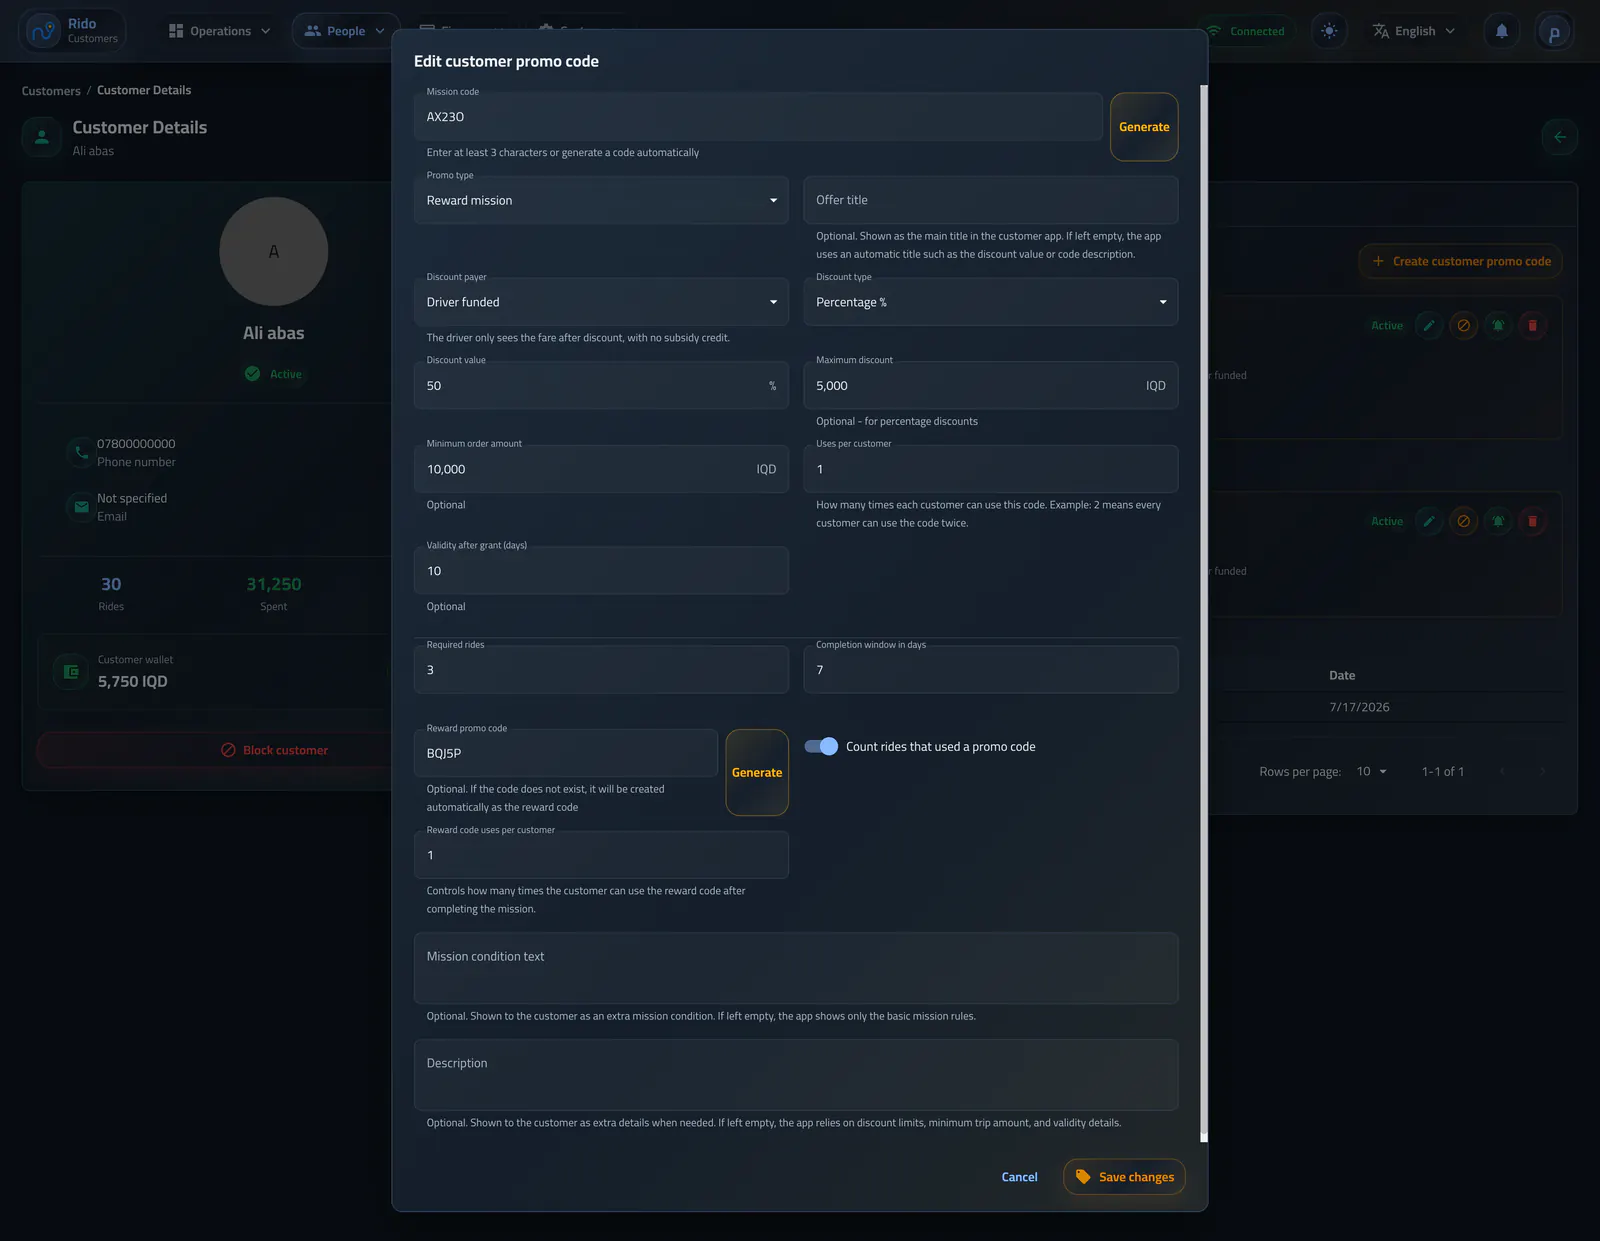Click the Description text area
This screenshot has height=1241, width=1600.
pyautogui.click(x=796, y=1075)
